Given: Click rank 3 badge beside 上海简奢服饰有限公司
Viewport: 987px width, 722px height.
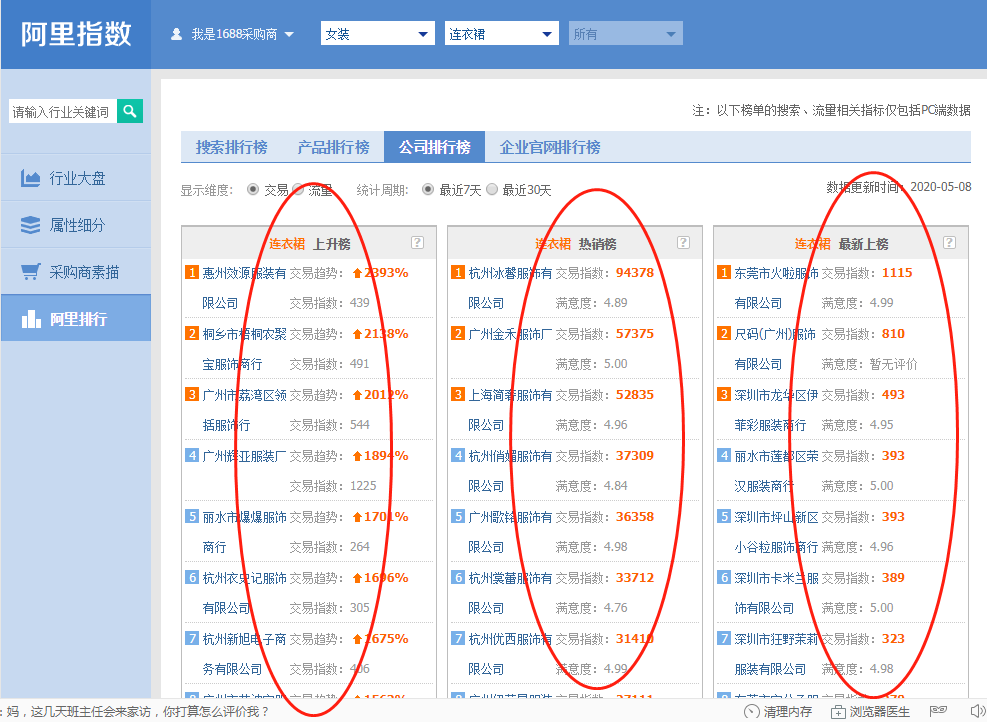Looking at the screenshot, I should (458, 395).
